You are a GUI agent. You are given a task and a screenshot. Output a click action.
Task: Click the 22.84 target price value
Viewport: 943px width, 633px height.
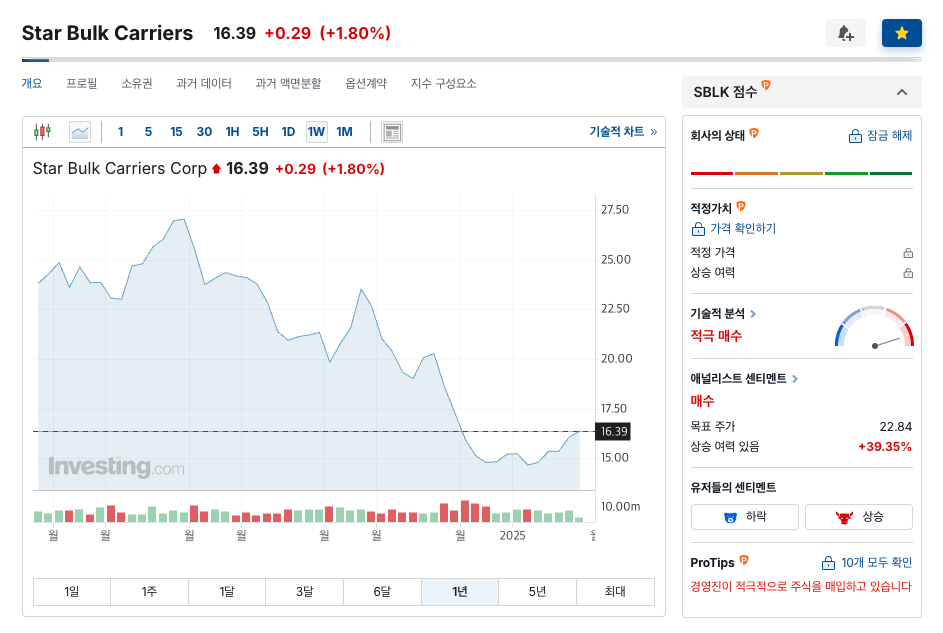pos(895,427)
